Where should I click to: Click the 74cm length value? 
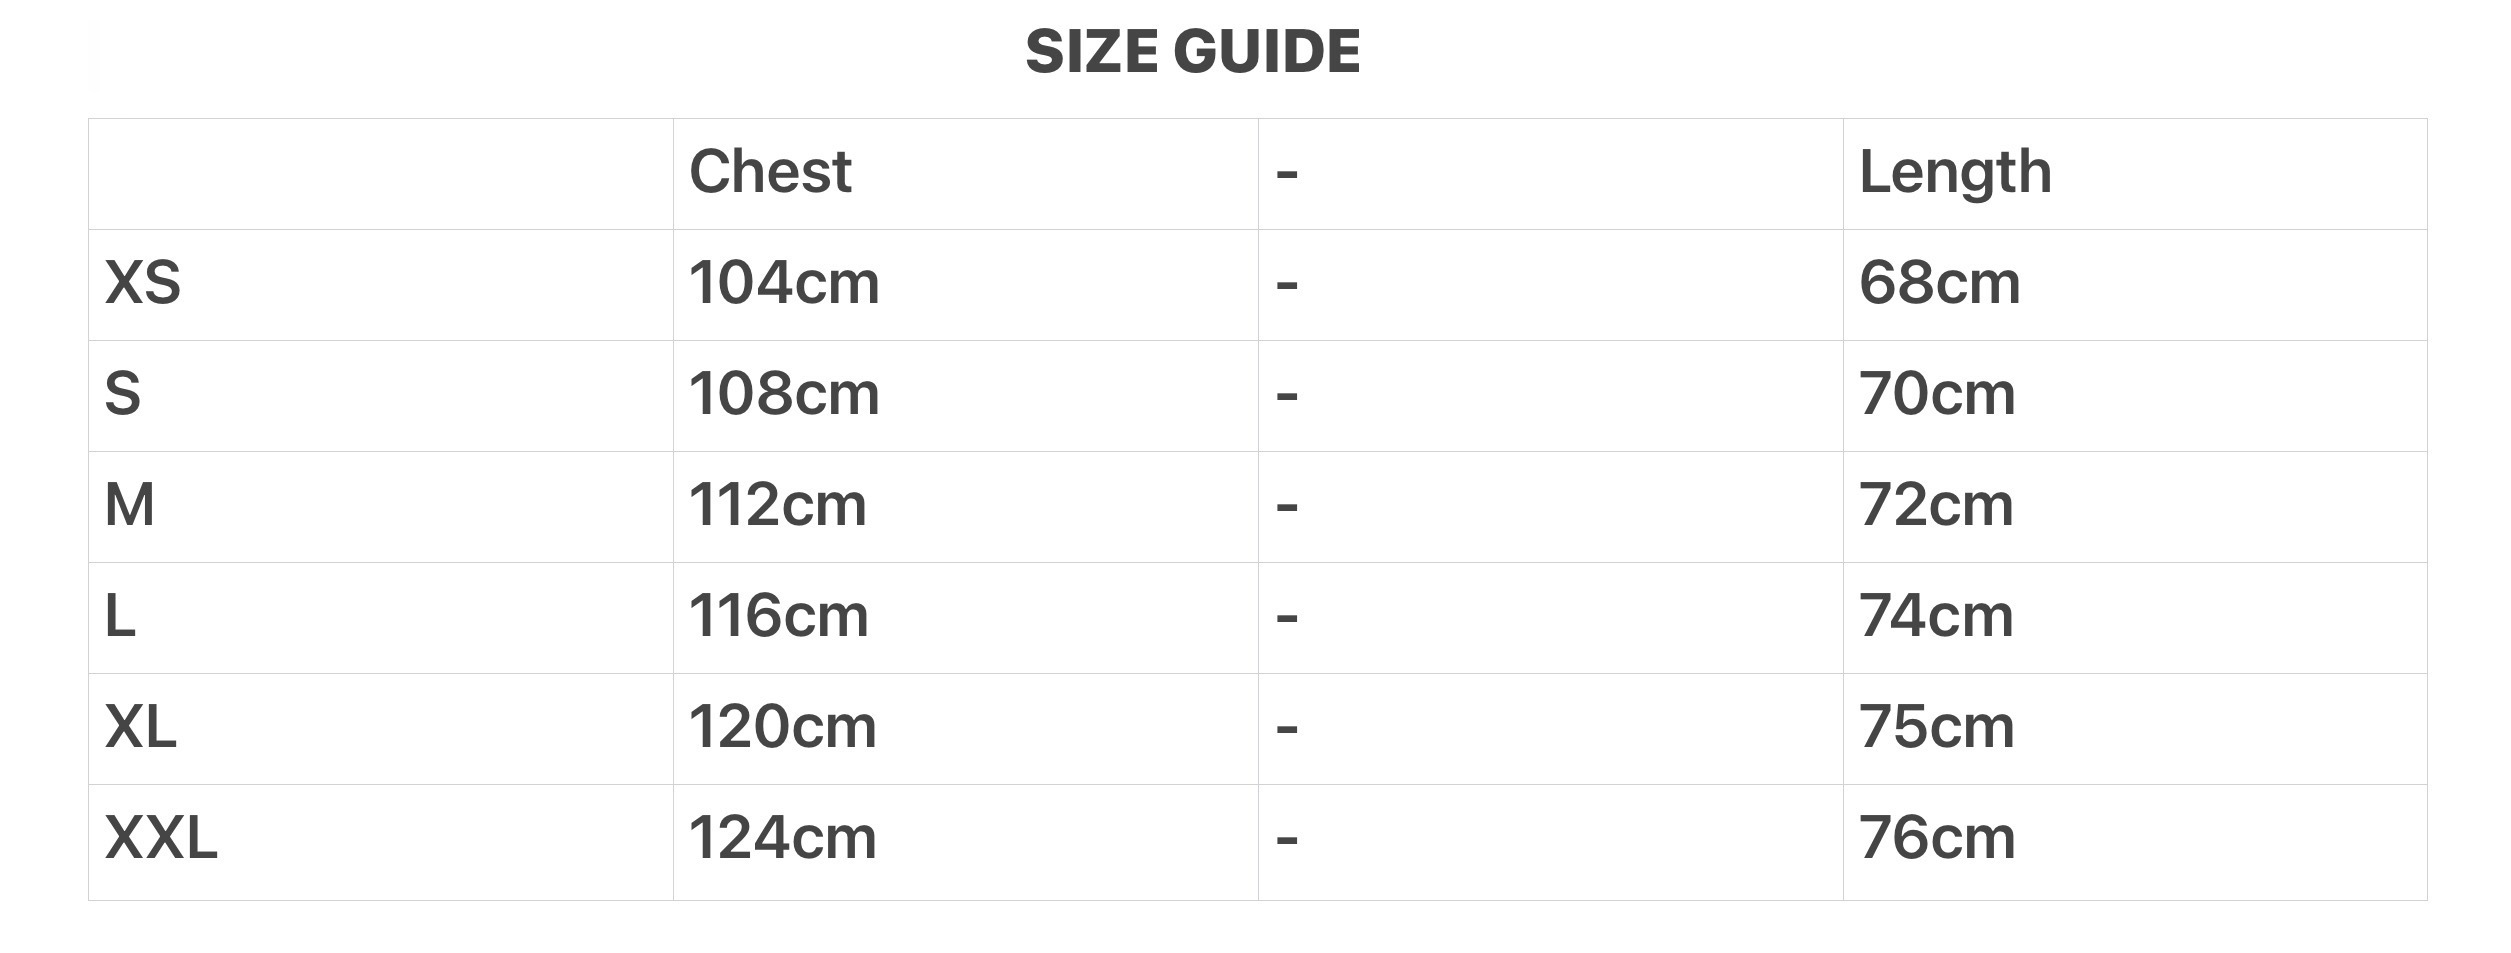(1936, 616)
